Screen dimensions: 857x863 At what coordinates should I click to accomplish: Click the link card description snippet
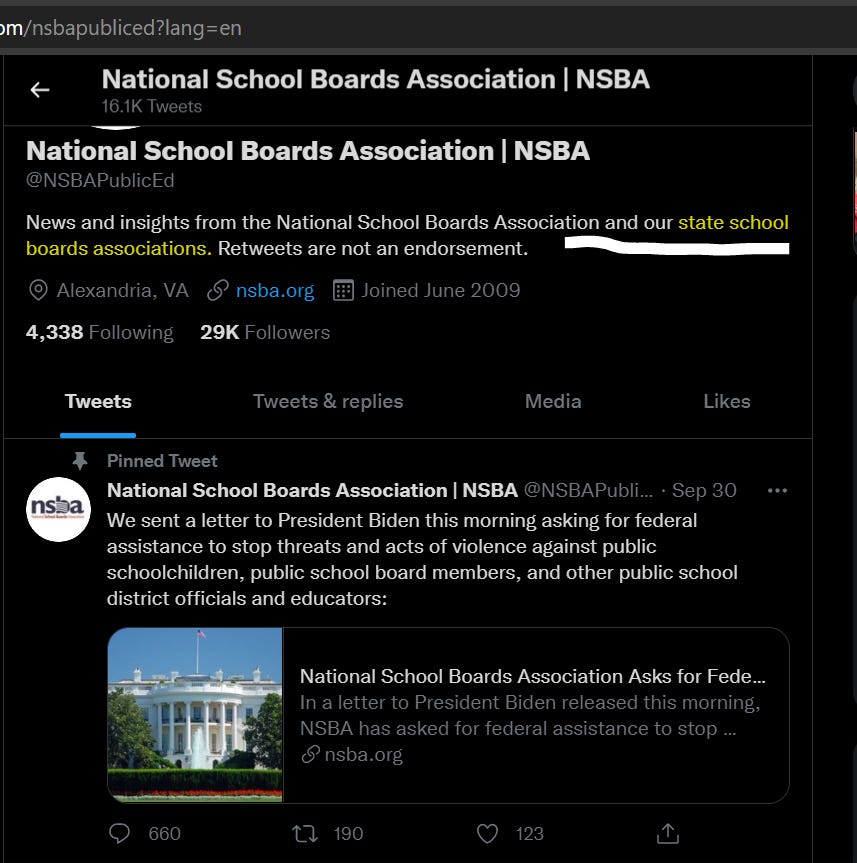point(530,715)
